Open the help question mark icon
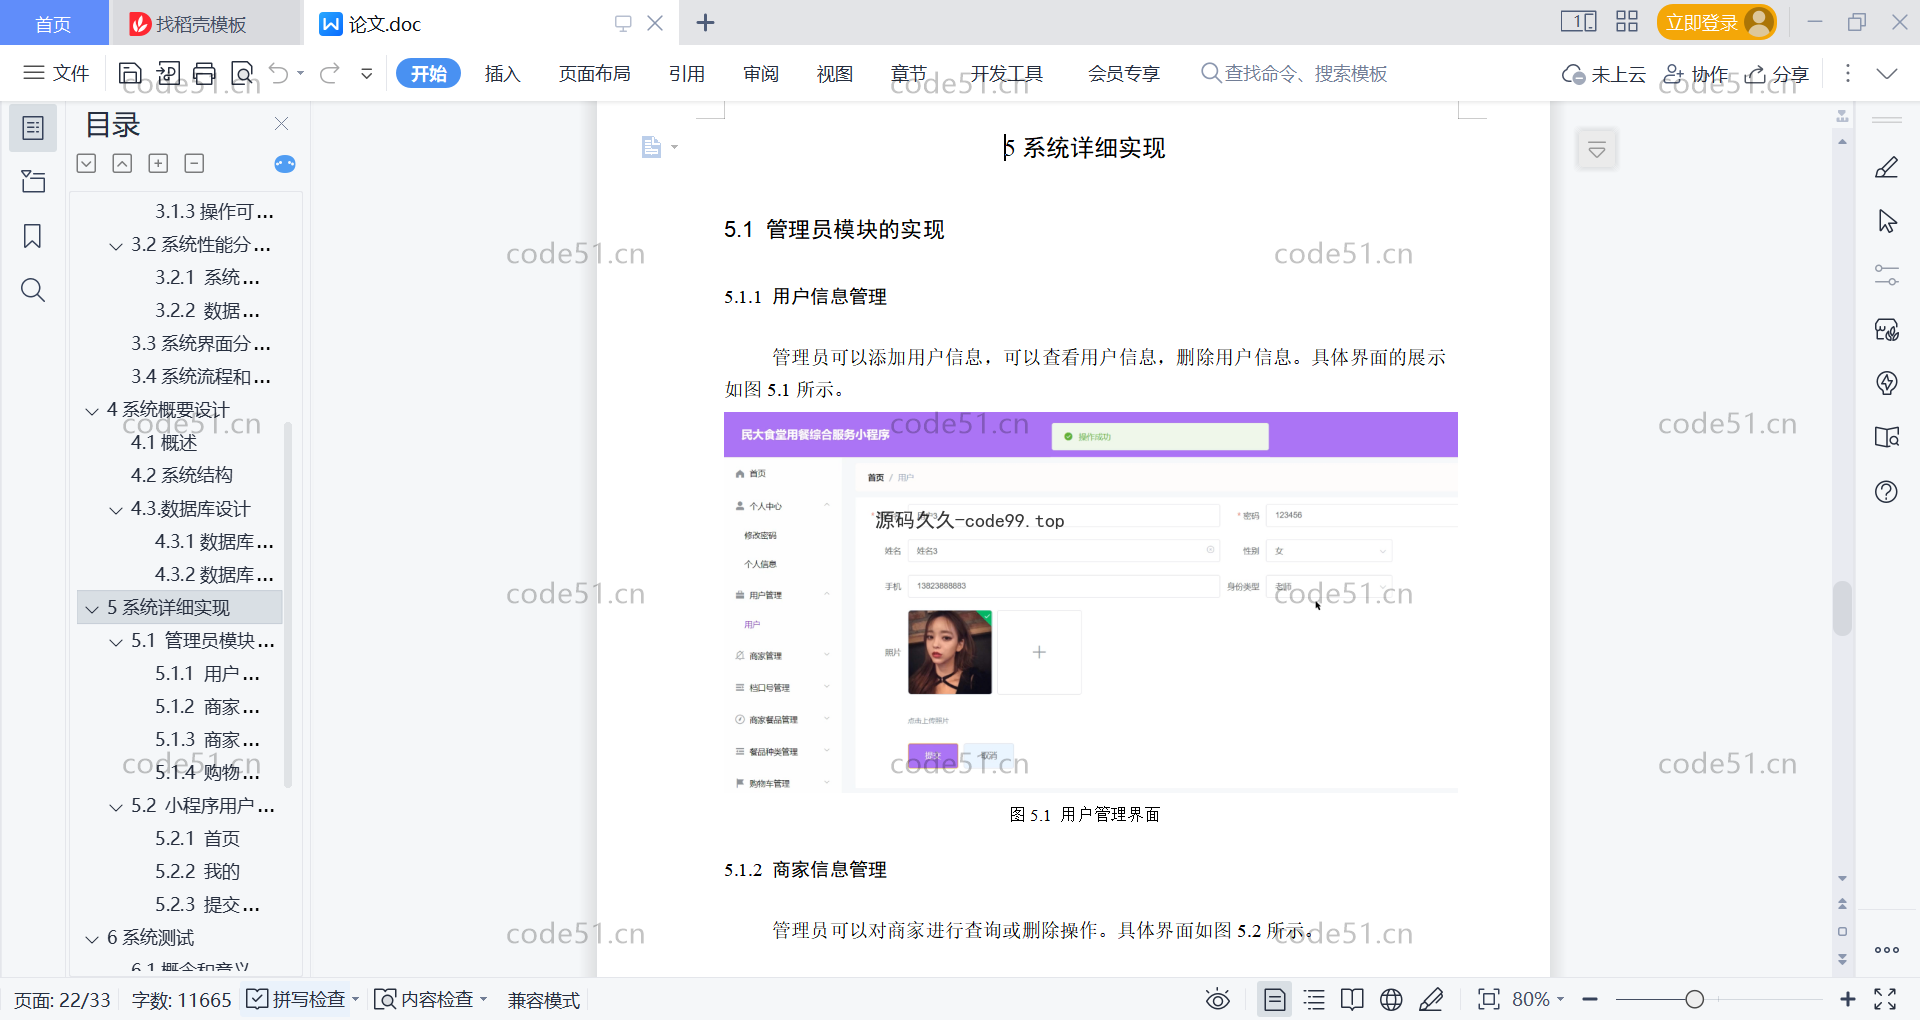Screen dimensions: 1920x1020 click(x=1887, y=491)
